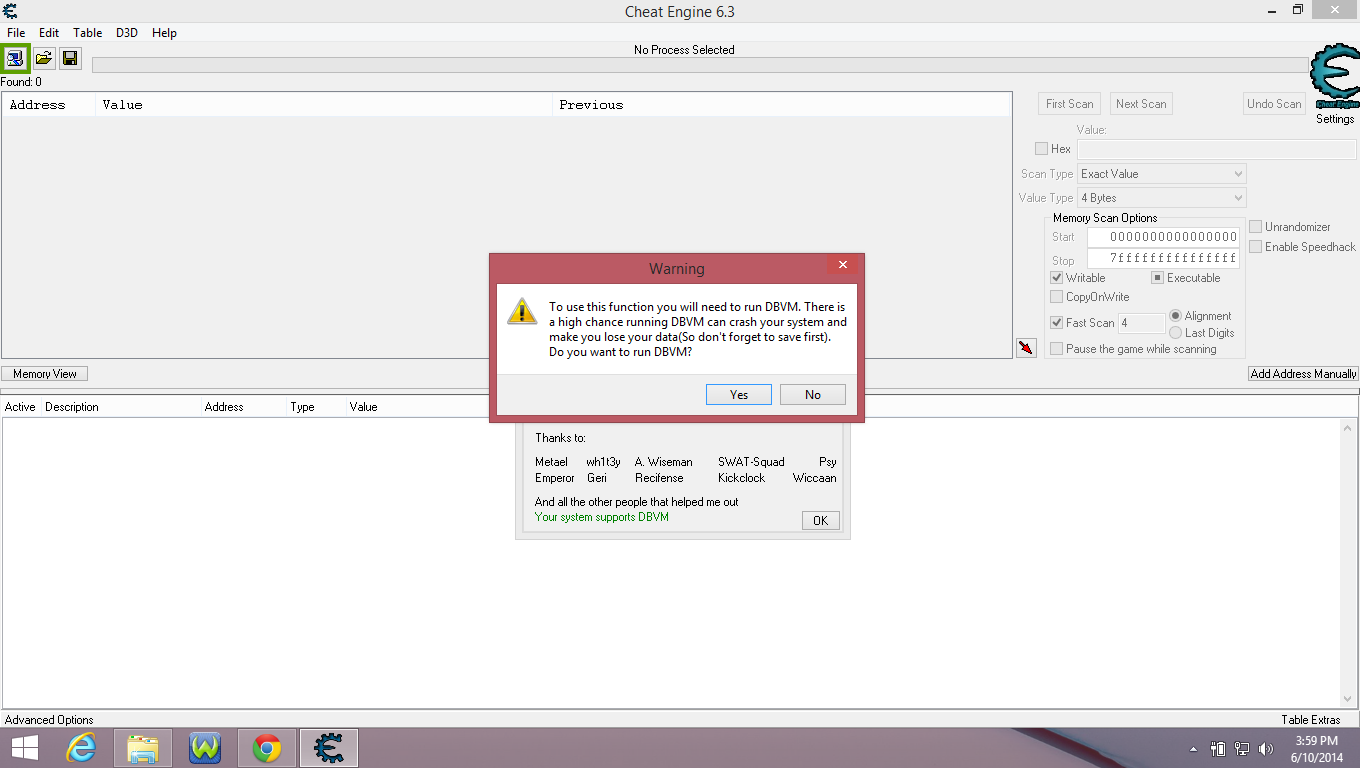Click Cheat Engine title bar icon
Image resolution: width=1360 pixels, height=768 pixels.
[x=10, y=11]
